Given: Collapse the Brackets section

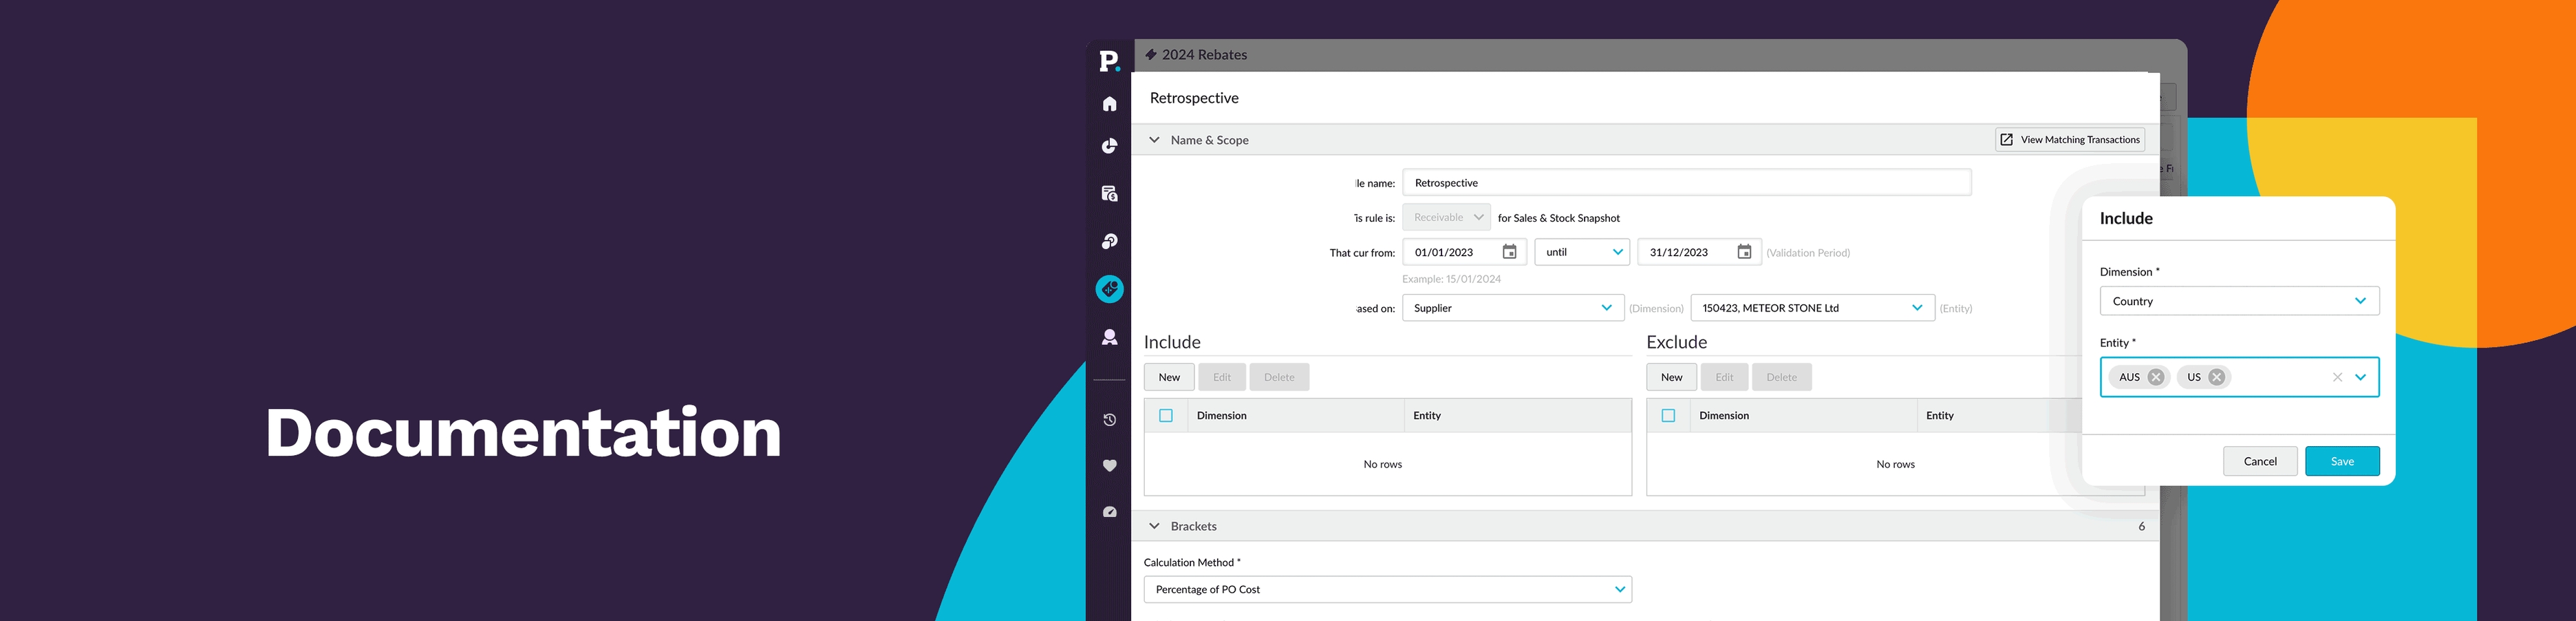Looking at the screenshot, I should coord(1154,526).
